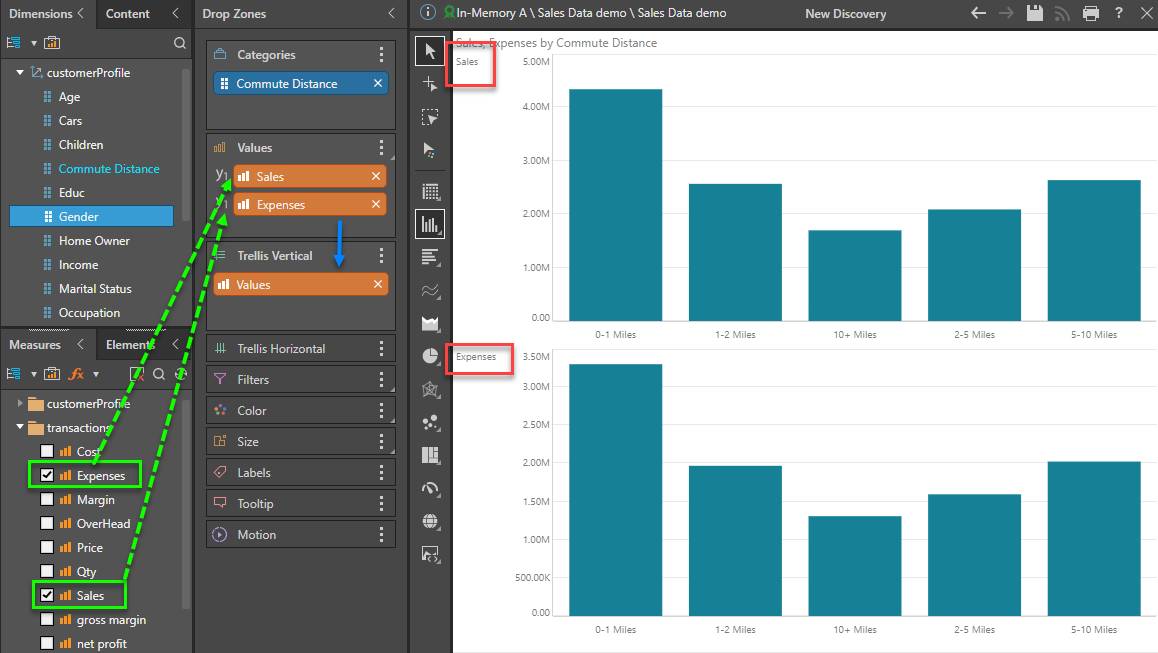Select the grid table visualization icon
Screen dimensions: 1158x653
(430, 191)
